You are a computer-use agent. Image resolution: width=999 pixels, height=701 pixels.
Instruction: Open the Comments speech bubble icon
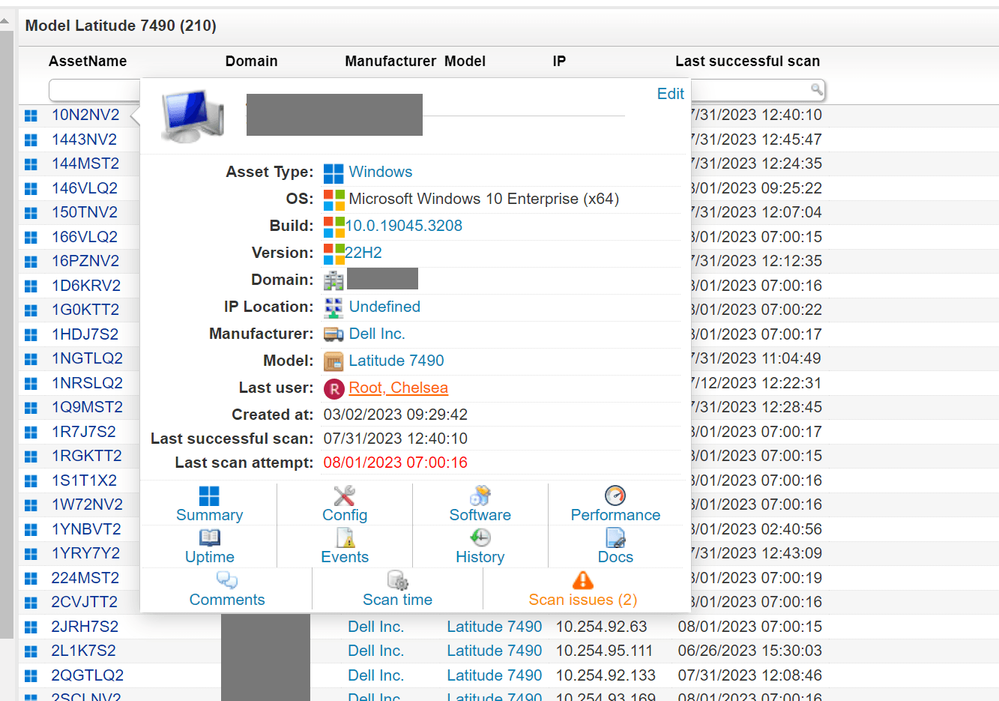pos(227,581)
